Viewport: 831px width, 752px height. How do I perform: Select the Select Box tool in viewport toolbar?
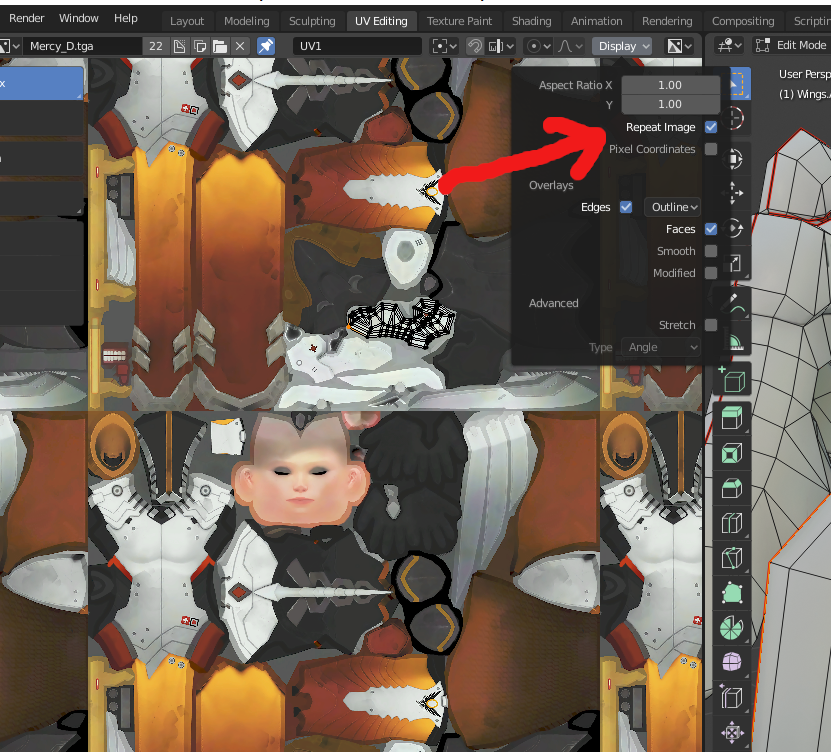click(740, 83)
